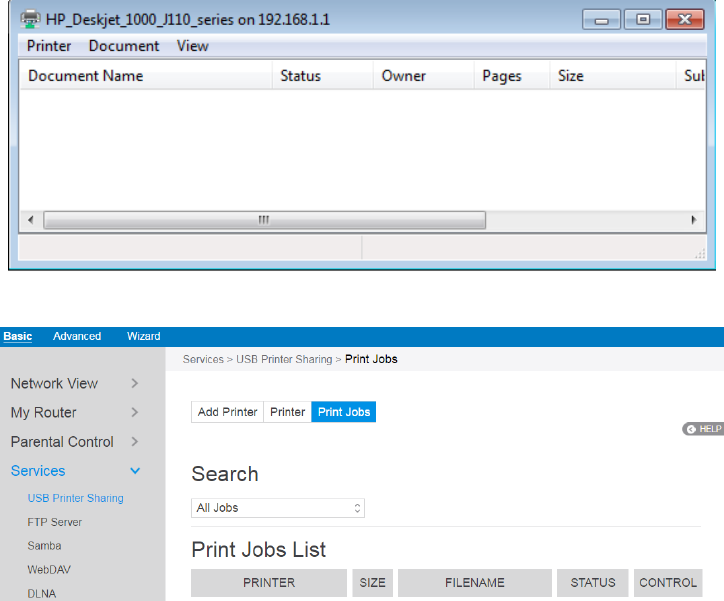Click the right arrow of the horizontal scrollbar
The image size is (724, 601).
pos(694,220)
